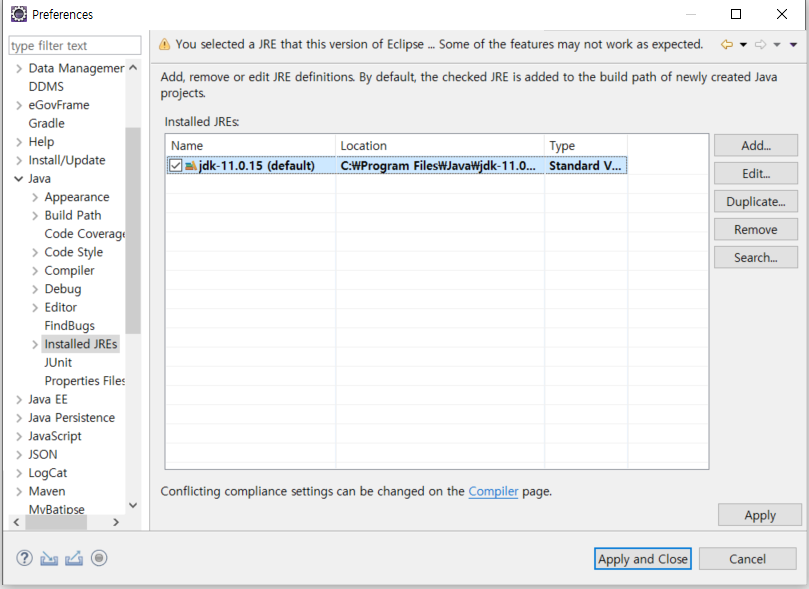The height and width of the screenshot is (589, 809).
Task: Open the Help icon at bottom left
Action: pos(24,558)
